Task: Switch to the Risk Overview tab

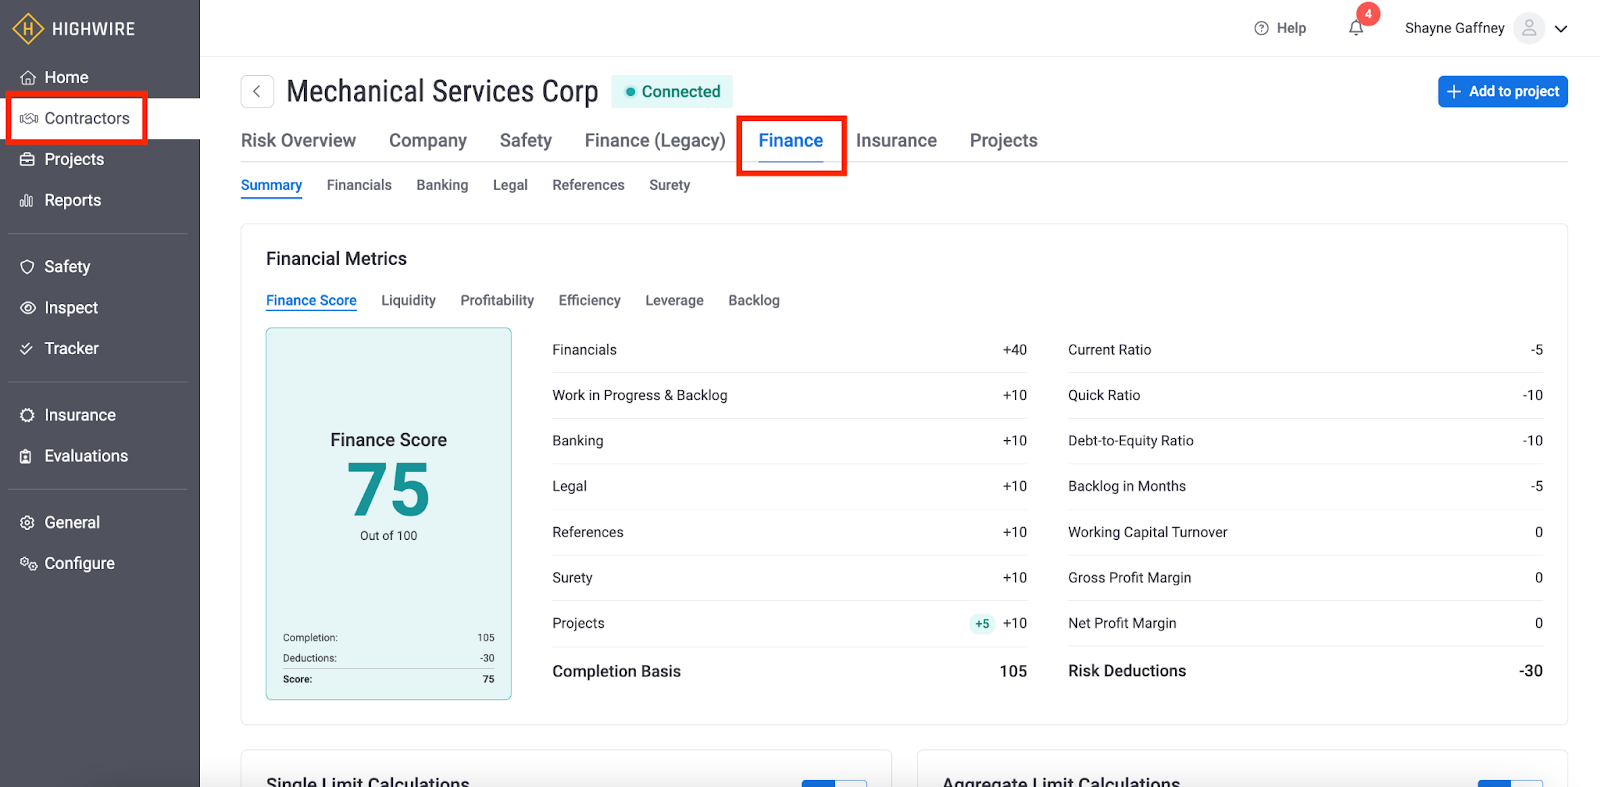Action: click(298, 141)
